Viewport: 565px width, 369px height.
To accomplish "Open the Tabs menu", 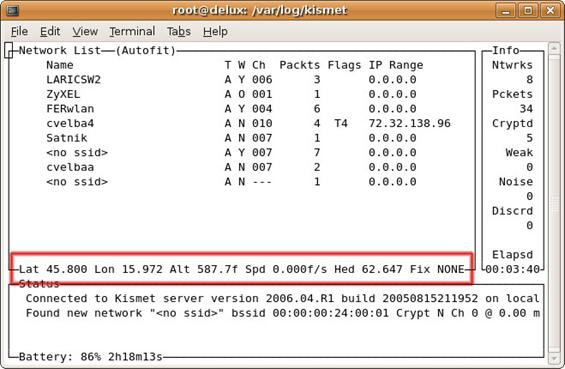I will (179, 32).
